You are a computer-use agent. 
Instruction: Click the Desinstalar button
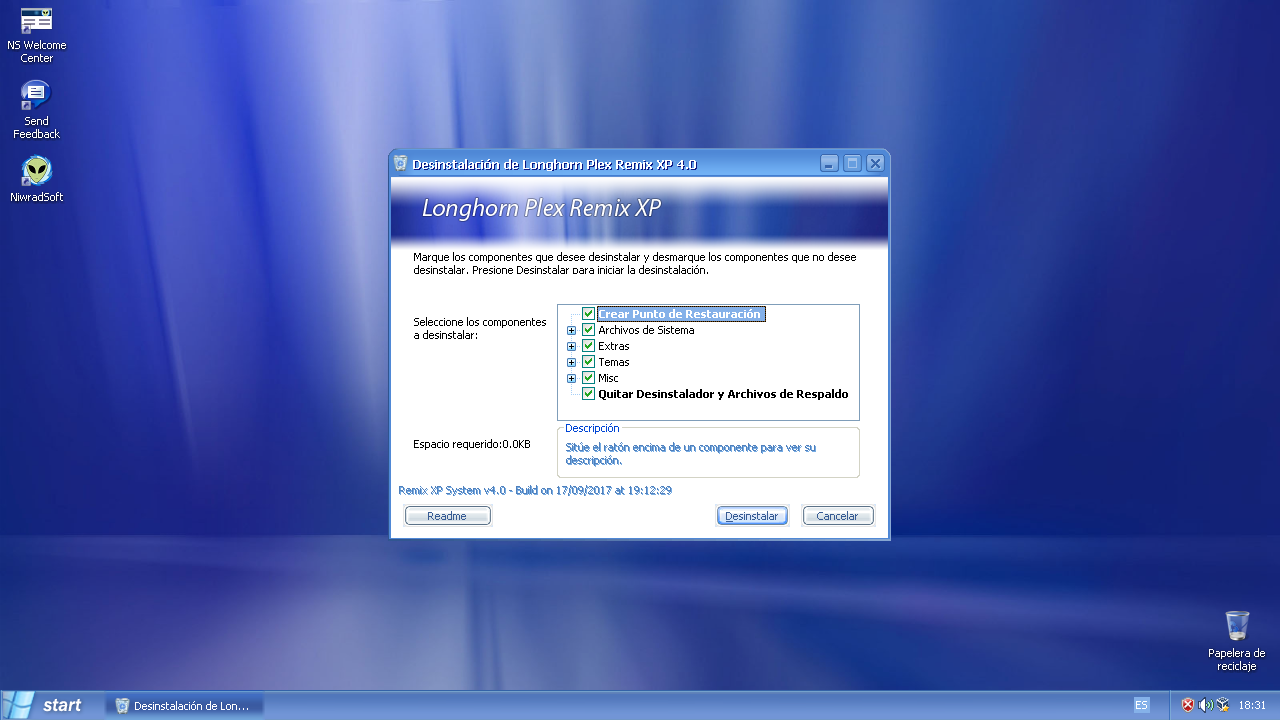tap(752, 516)
